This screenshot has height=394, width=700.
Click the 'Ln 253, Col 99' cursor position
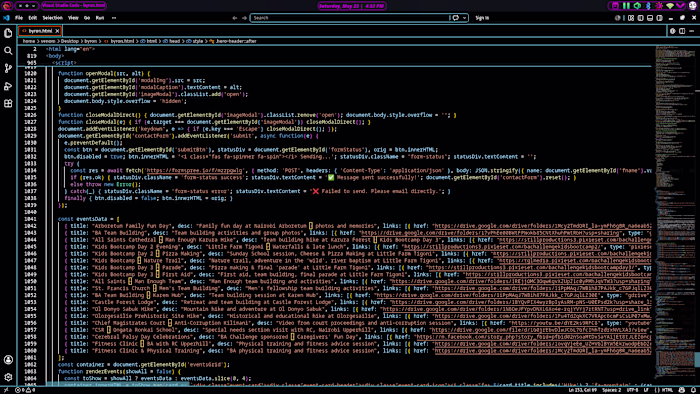[x=582, y=390]
